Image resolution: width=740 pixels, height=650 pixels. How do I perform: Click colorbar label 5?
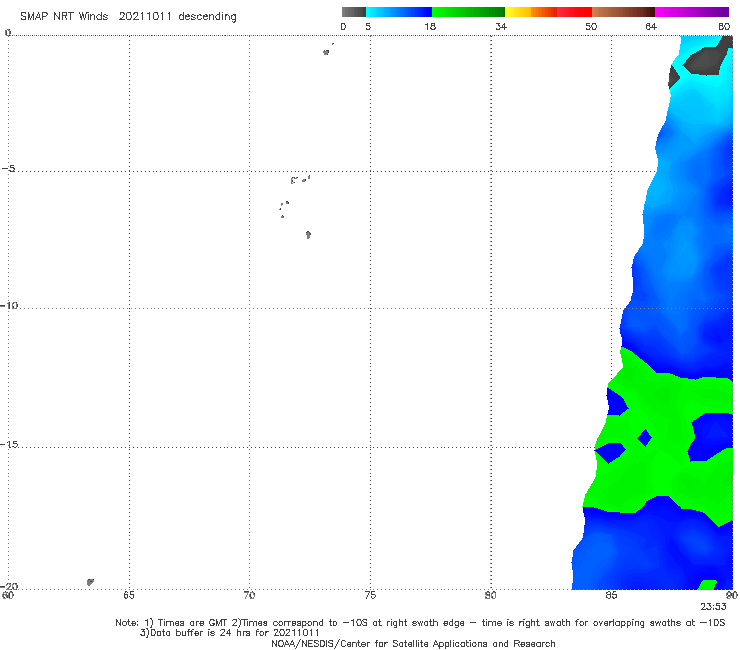(368, 26)
